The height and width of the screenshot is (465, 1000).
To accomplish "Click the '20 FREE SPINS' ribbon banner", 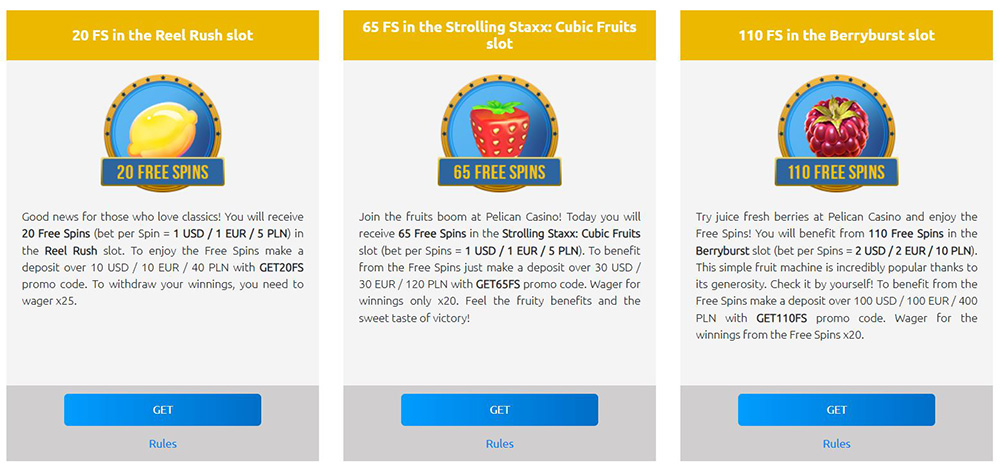I will click(162, 172).
